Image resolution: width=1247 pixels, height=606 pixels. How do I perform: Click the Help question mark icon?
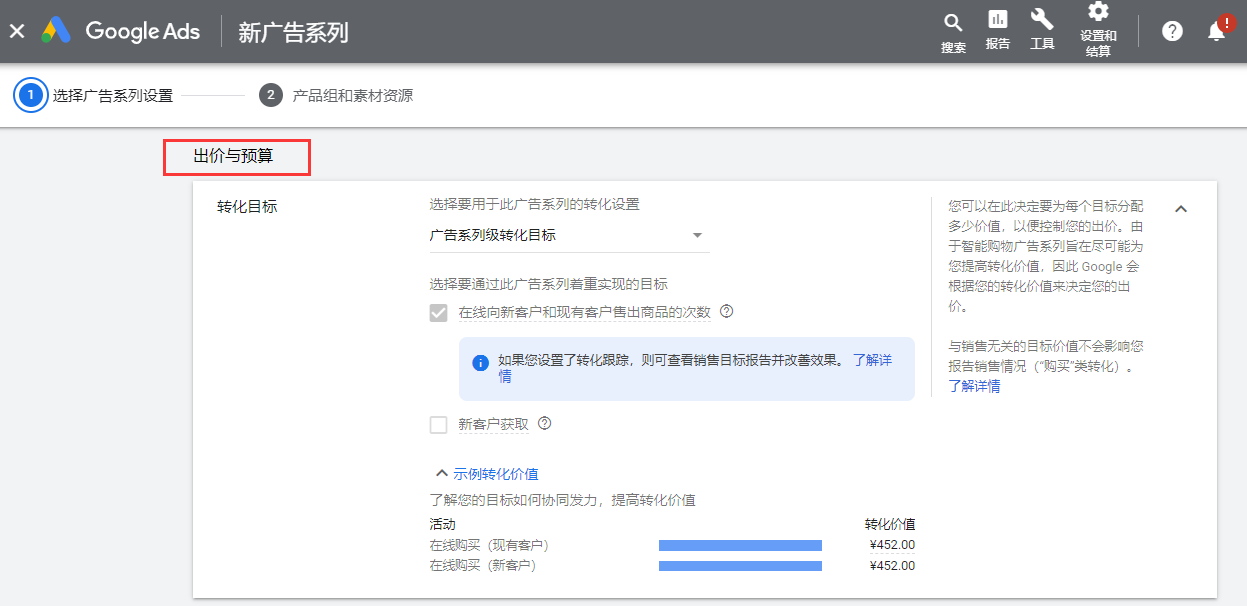click(1172, 31)
